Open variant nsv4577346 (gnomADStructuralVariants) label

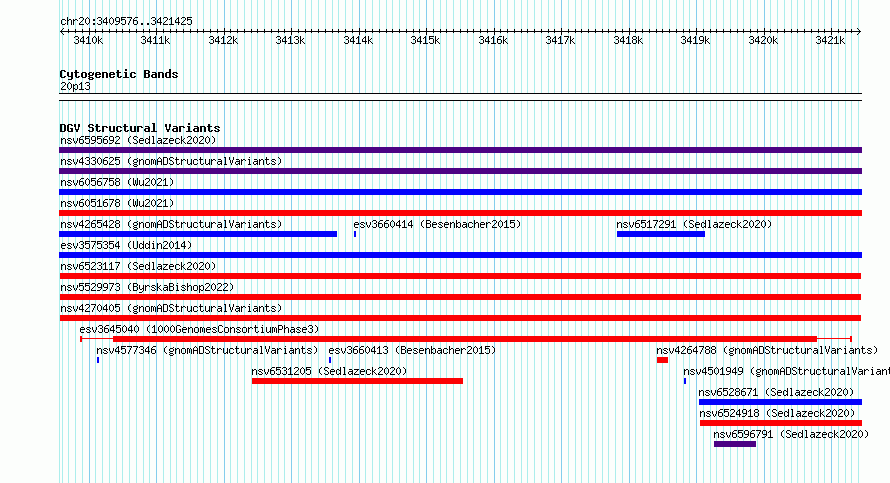point(207,350)
